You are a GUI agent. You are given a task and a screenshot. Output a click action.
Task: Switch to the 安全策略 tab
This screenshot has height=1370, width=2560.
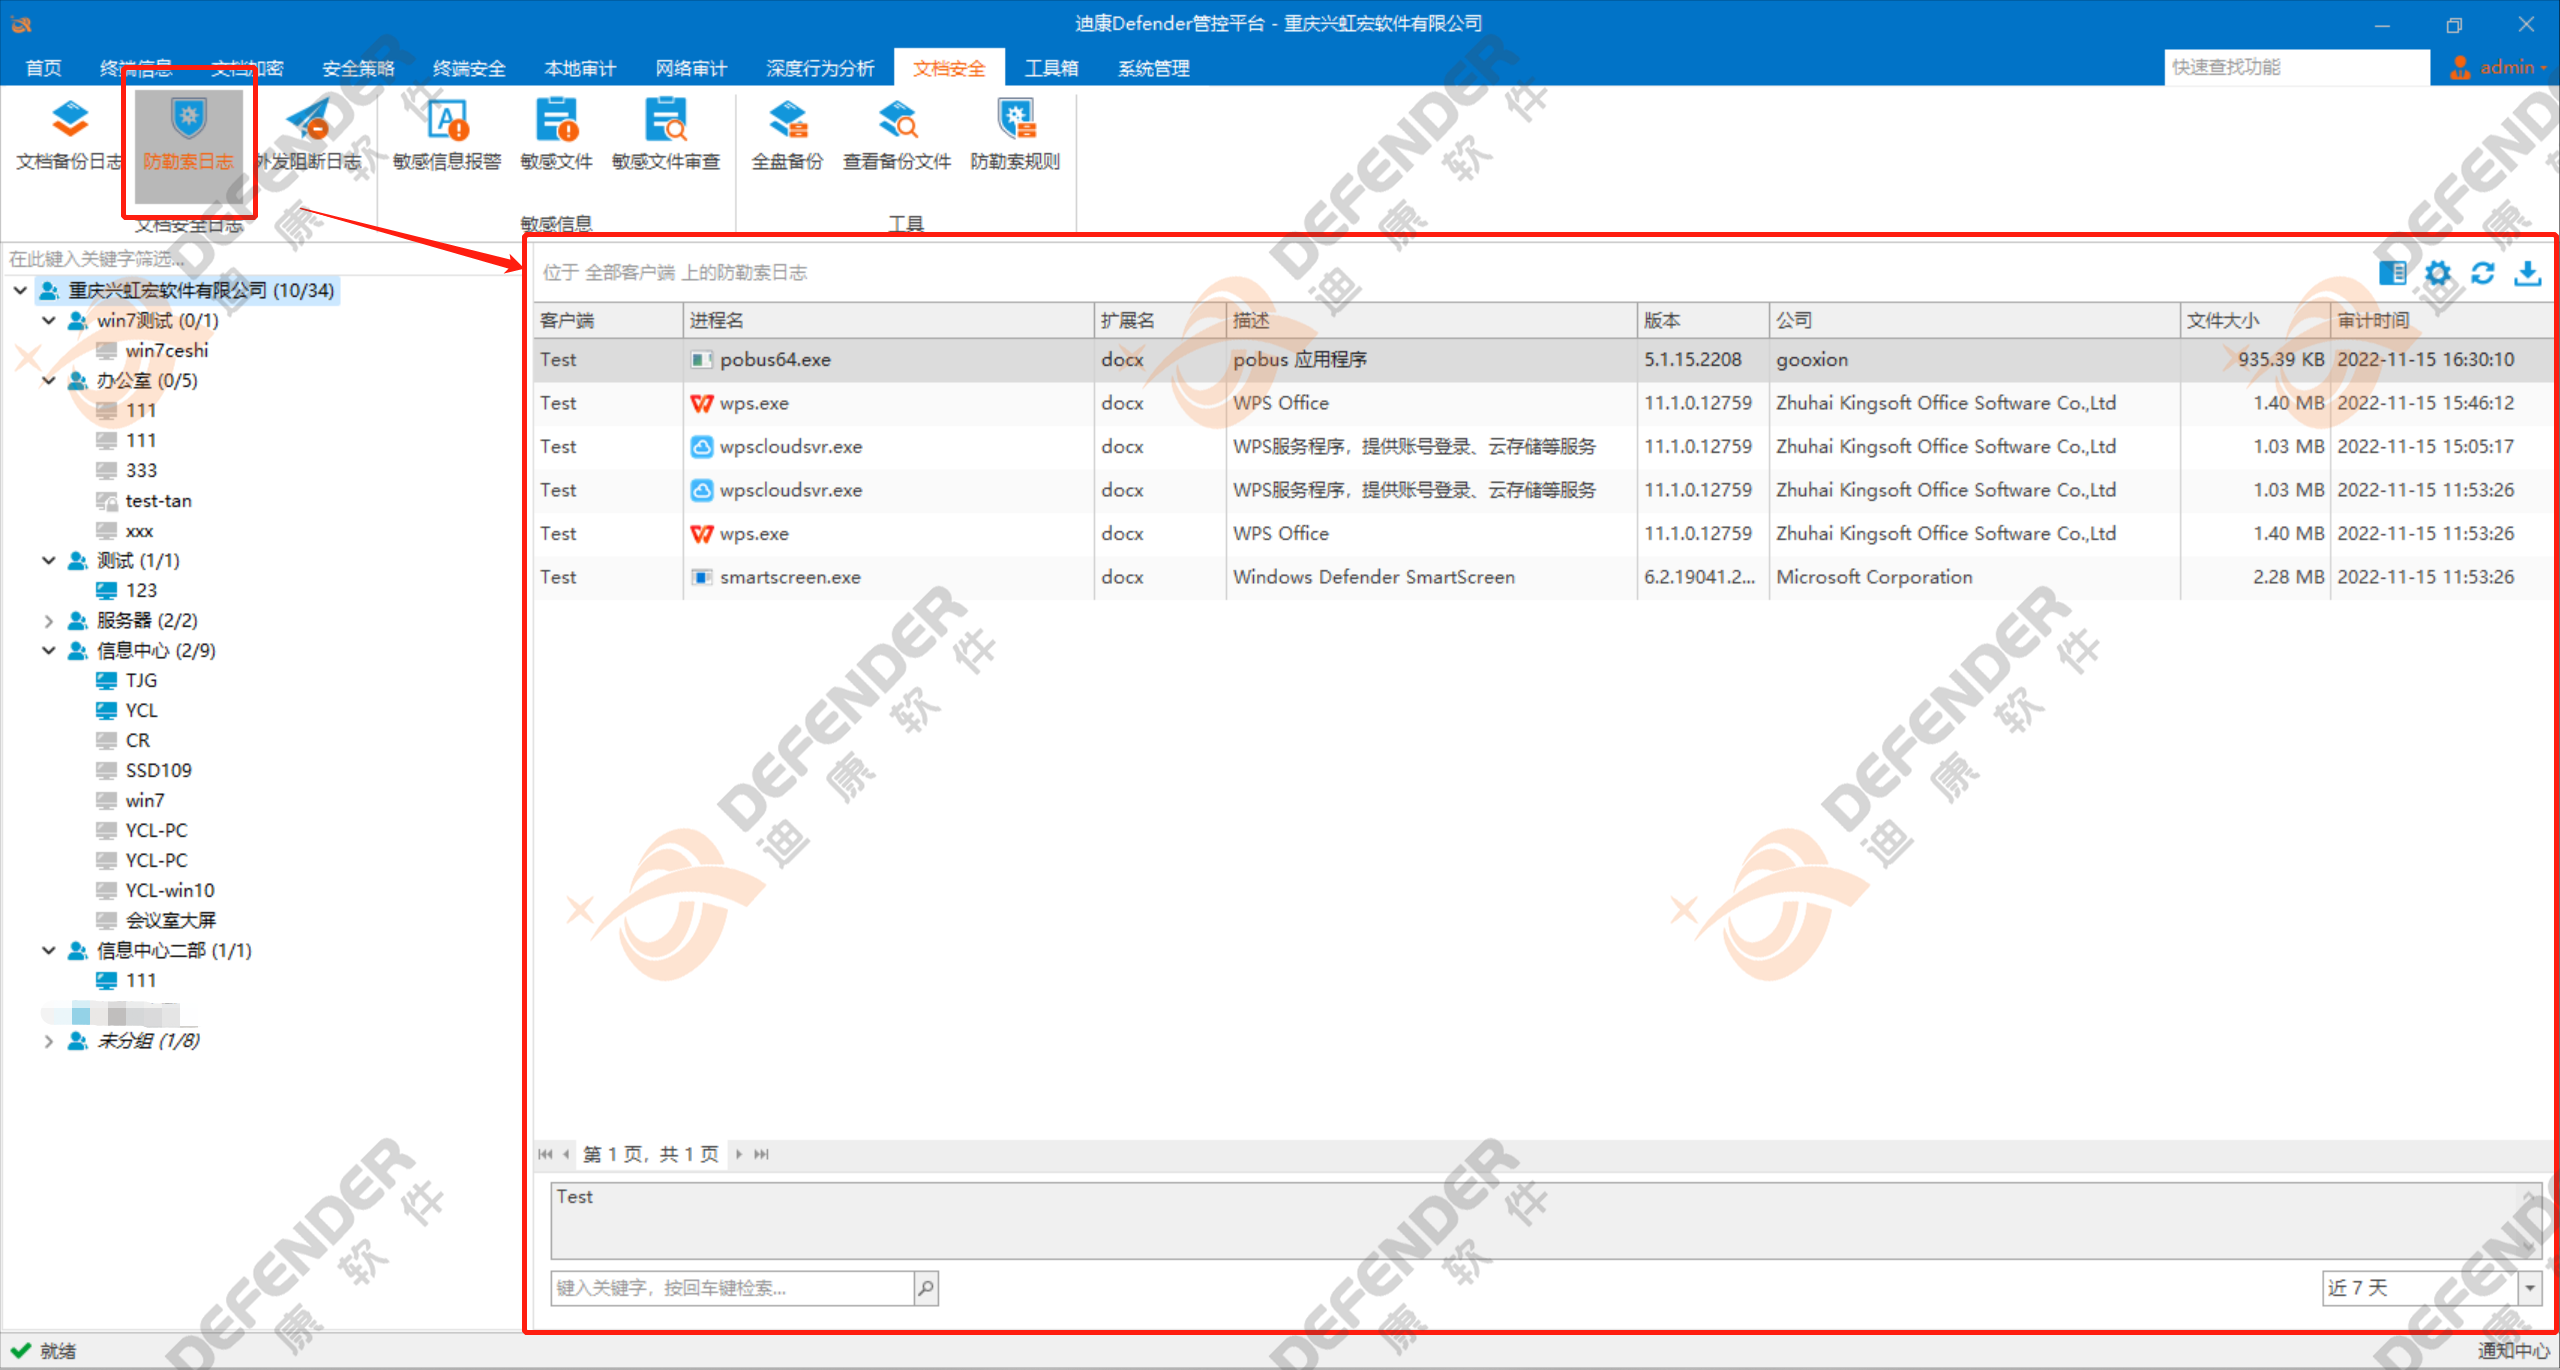point(358,68)
